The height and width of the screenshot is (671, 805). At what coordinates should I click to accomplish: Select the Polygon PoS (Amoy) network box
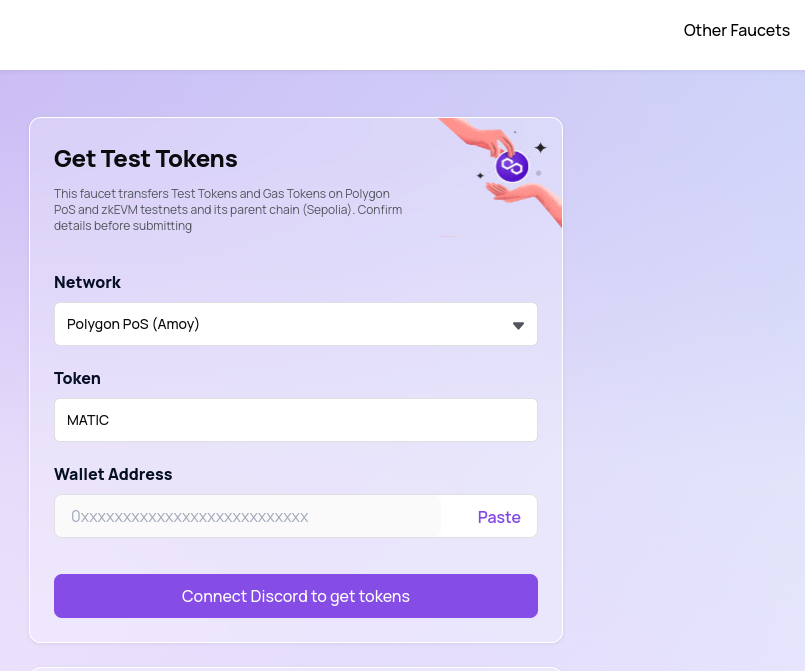click(x=280, y=324)
